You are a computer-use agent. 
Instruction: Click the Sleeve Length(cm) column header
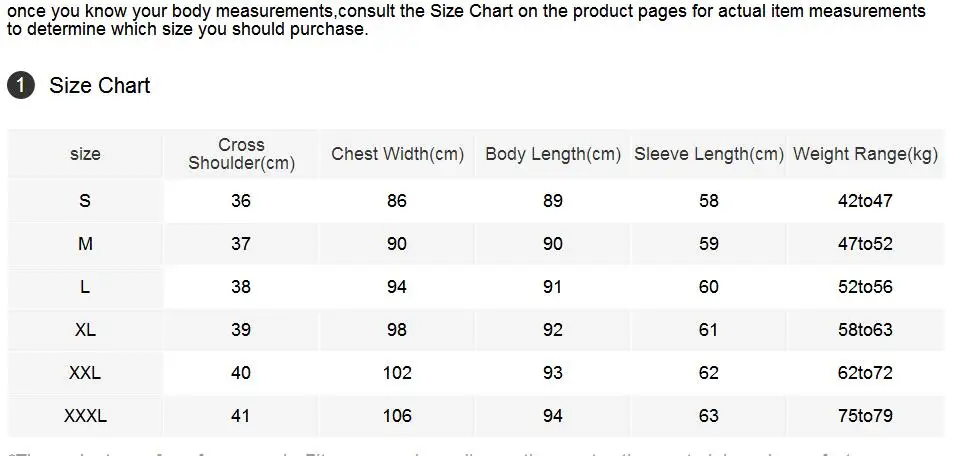[x=709, y=154]
